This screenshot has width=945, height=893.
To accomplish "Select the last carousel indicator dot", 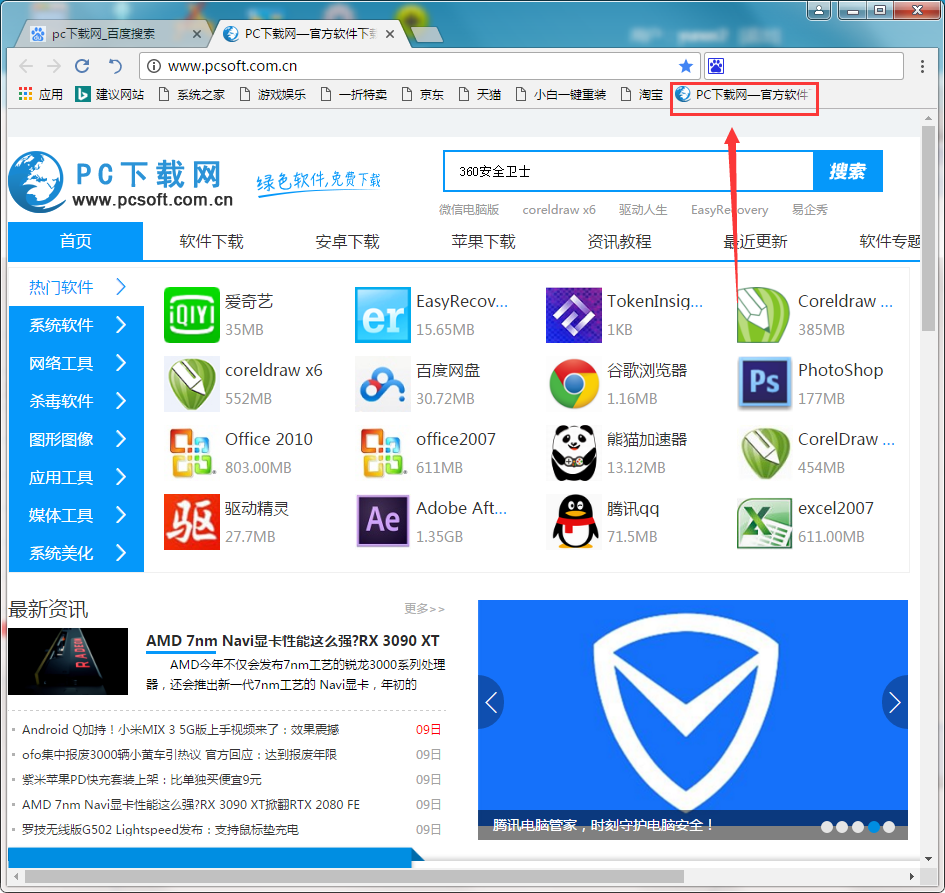I will click(x=889, y=827).
